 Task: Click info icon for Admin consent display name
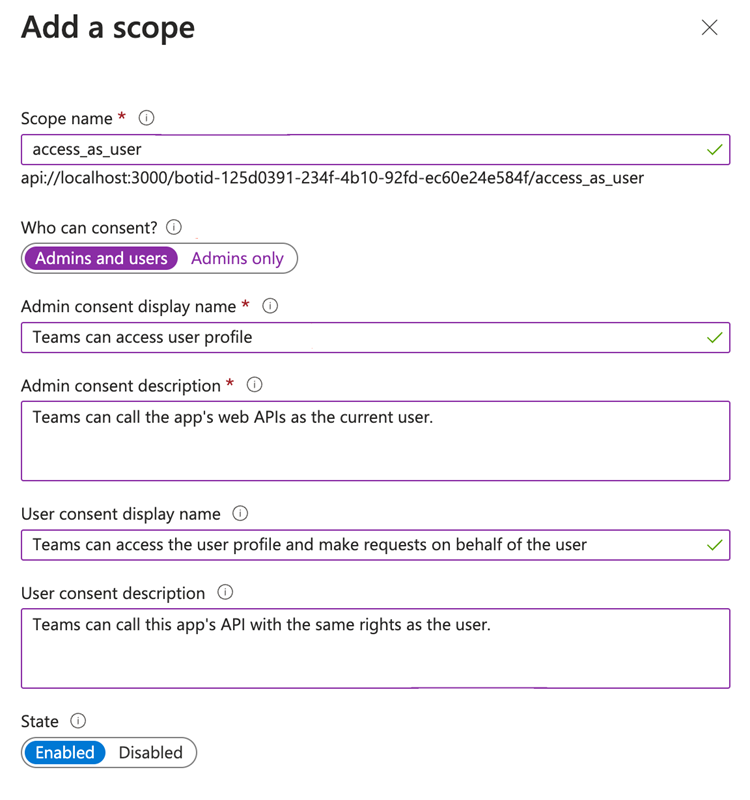pyautogui.click(x=270, y=306)
